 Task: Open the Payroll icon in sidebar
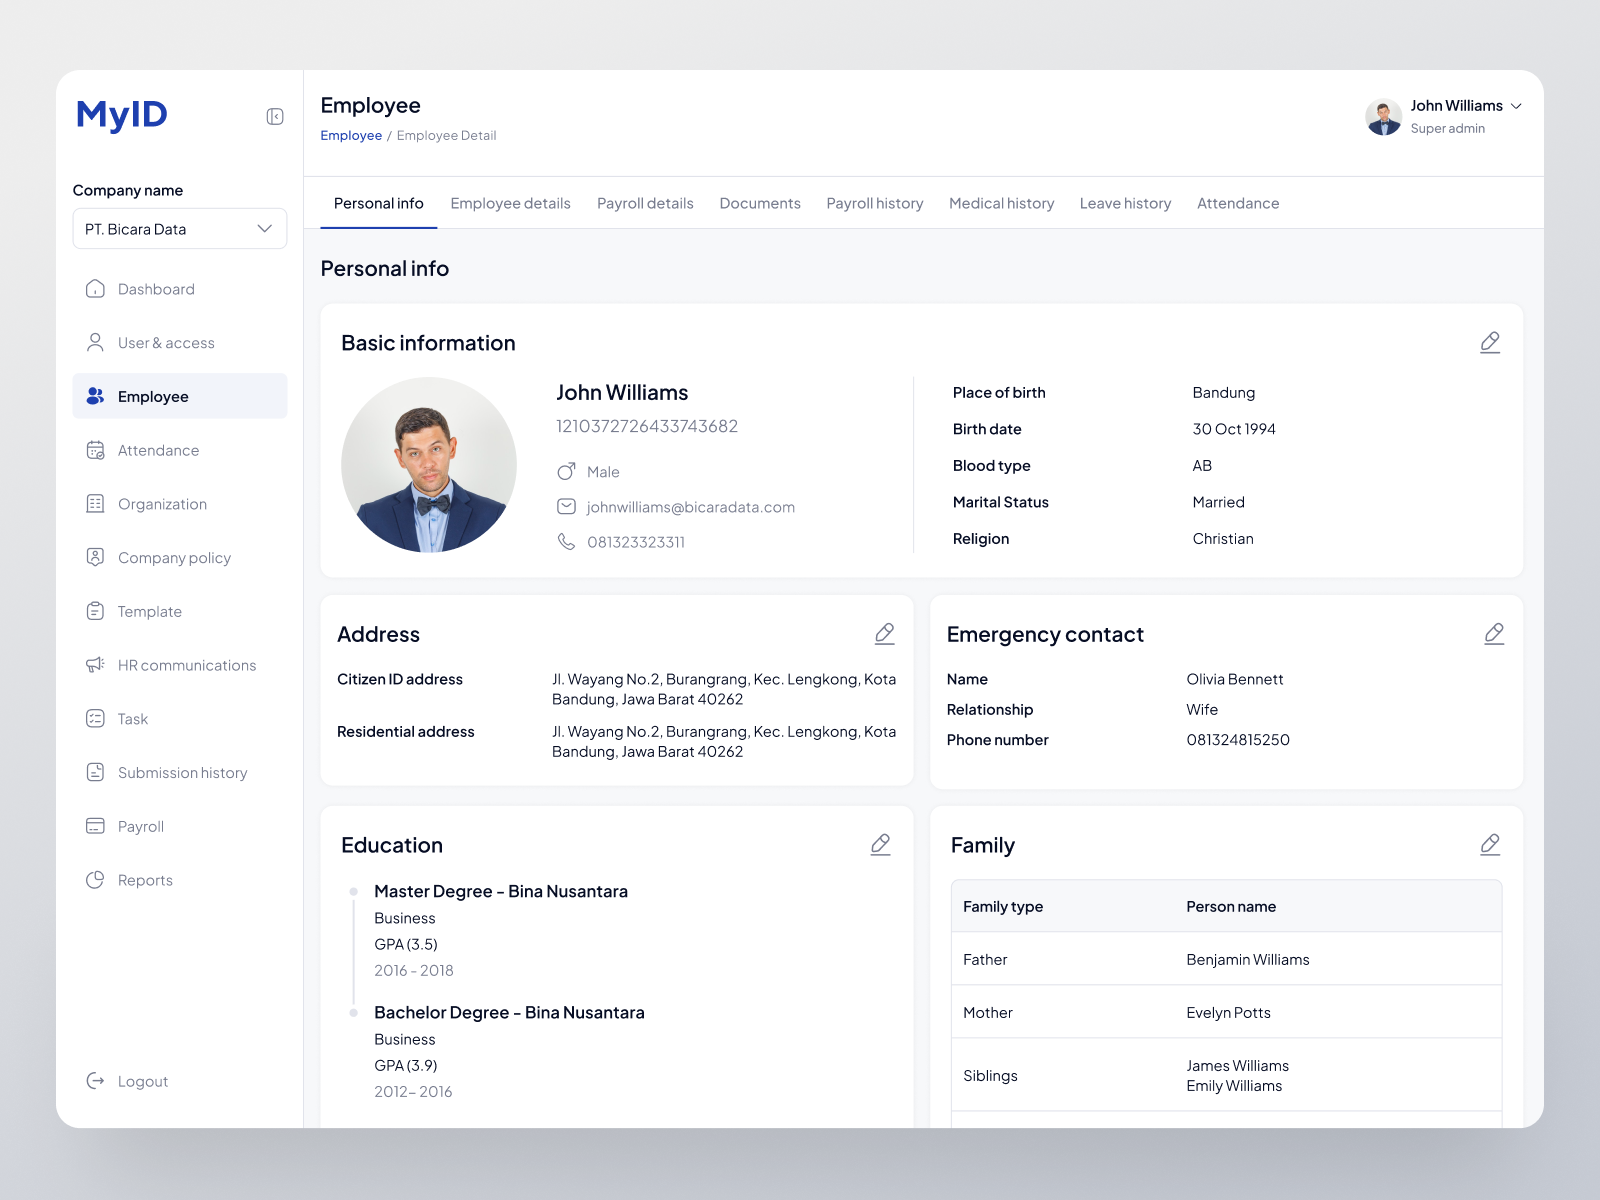point(95,826)
